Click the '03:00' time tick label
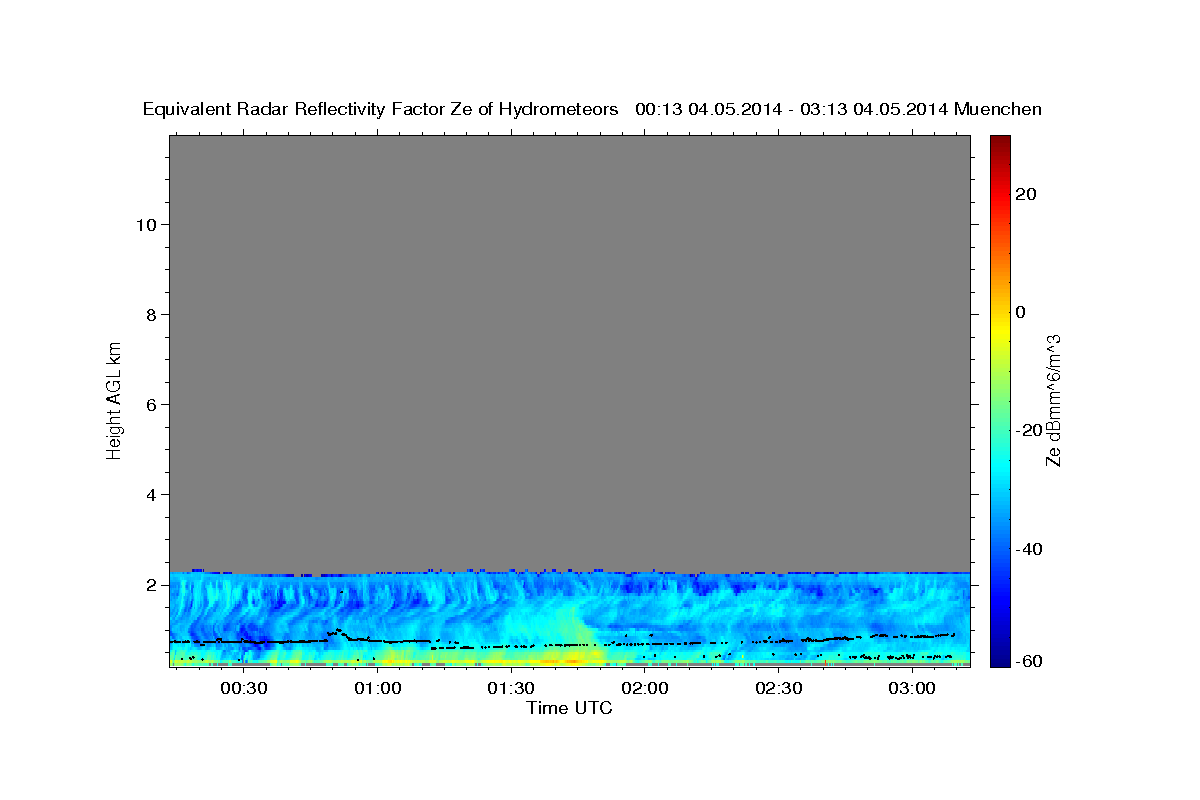The image size is (1200, 800). coord(912,688)
